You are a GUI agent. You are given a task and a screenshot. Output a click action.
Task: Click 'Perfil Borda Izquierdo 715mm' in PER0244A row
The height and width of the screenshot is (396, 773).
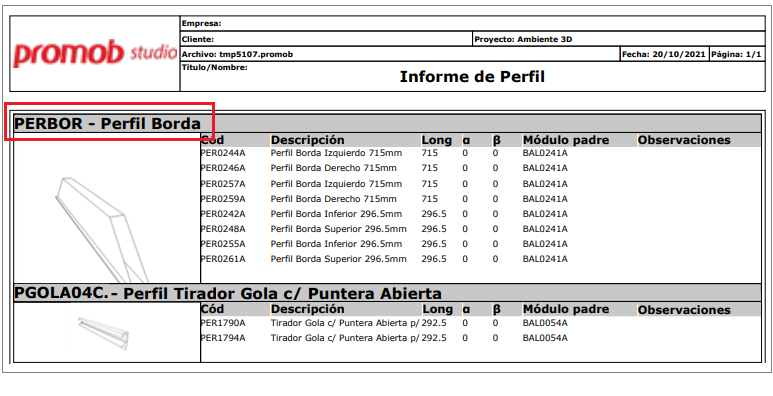coord(336,153)
